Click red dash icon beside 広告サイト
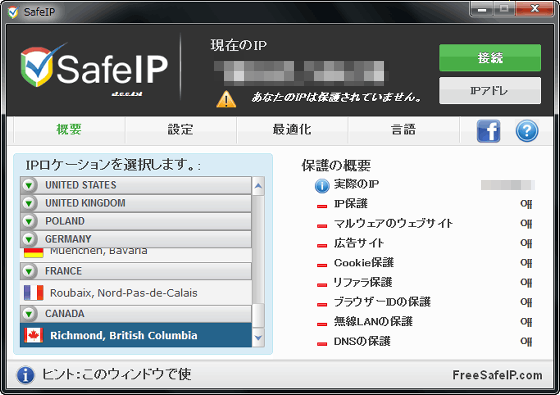 pyautogui.click(x=322, y=246)
